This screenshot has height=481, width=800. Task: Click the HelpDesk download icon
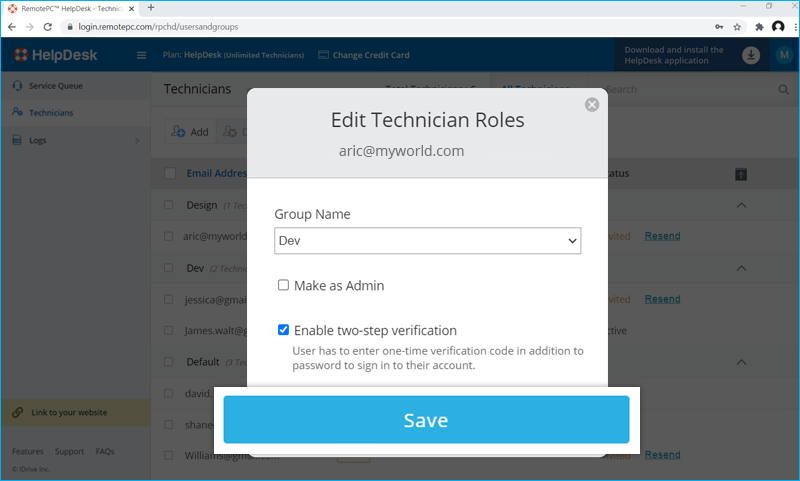[x=751, y=55]
